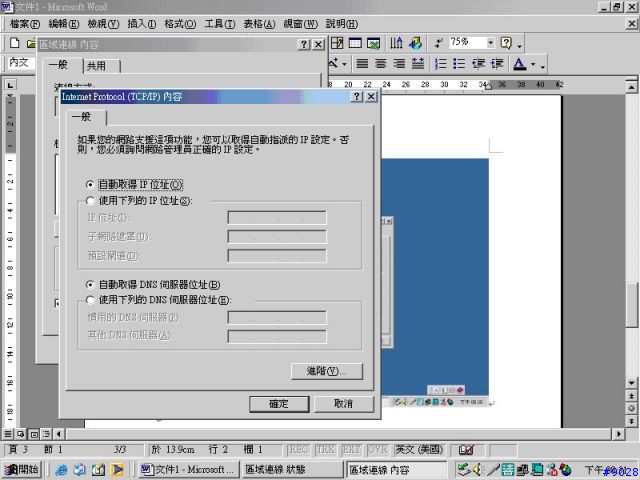Click the Decrease Indent icon
640x480 pixels.
(478, 64)
